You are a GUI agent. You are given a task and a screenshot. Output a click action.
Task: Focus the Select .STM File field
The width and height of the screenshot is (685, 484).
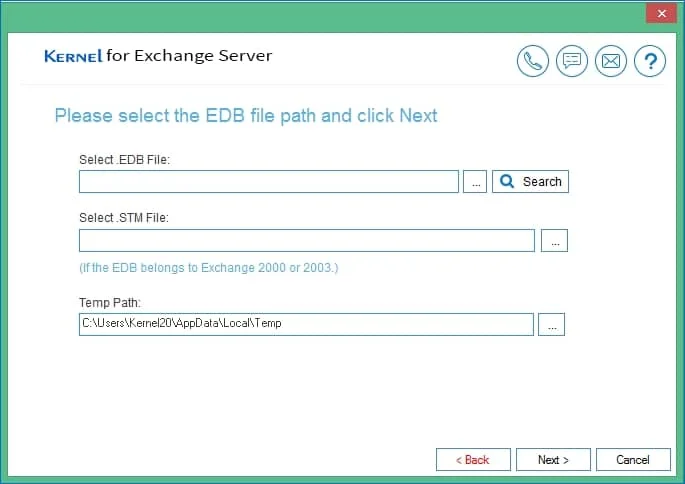[307, 241]
